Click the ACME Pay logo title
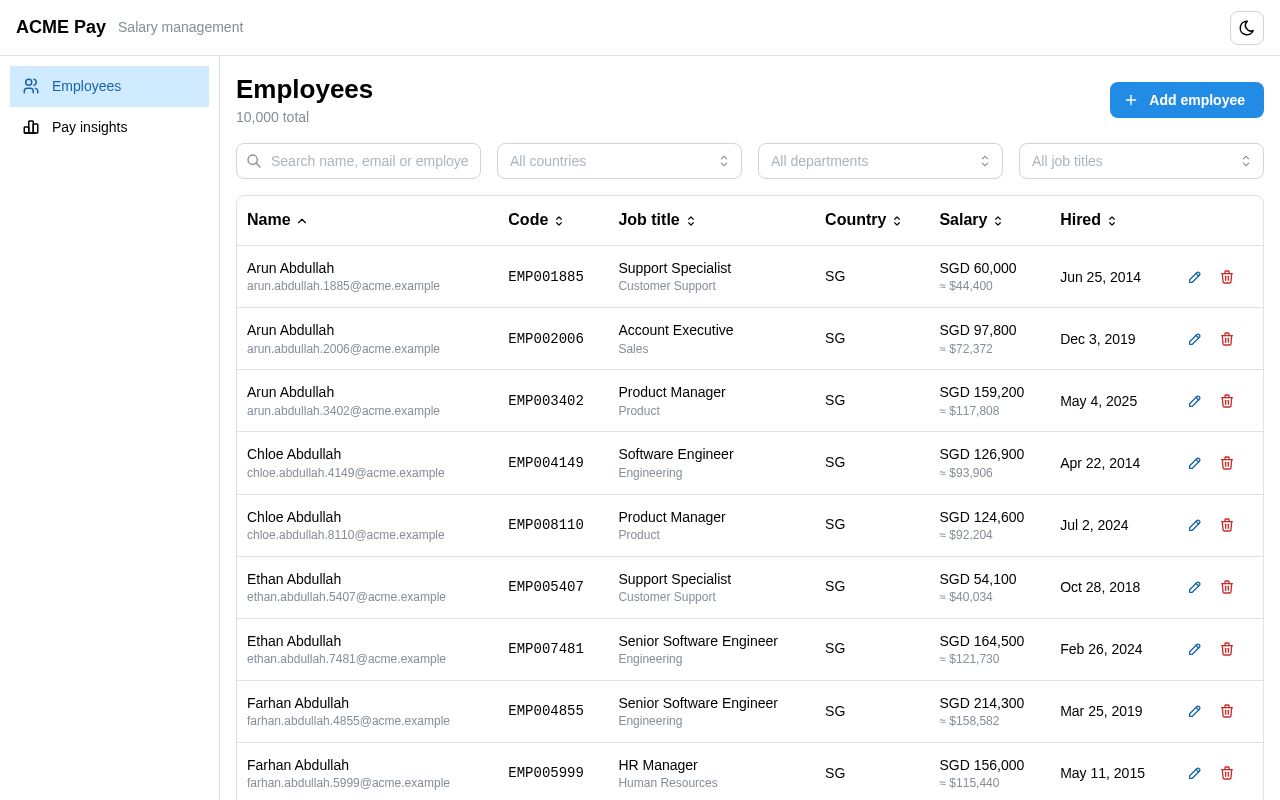 (61, 27)
